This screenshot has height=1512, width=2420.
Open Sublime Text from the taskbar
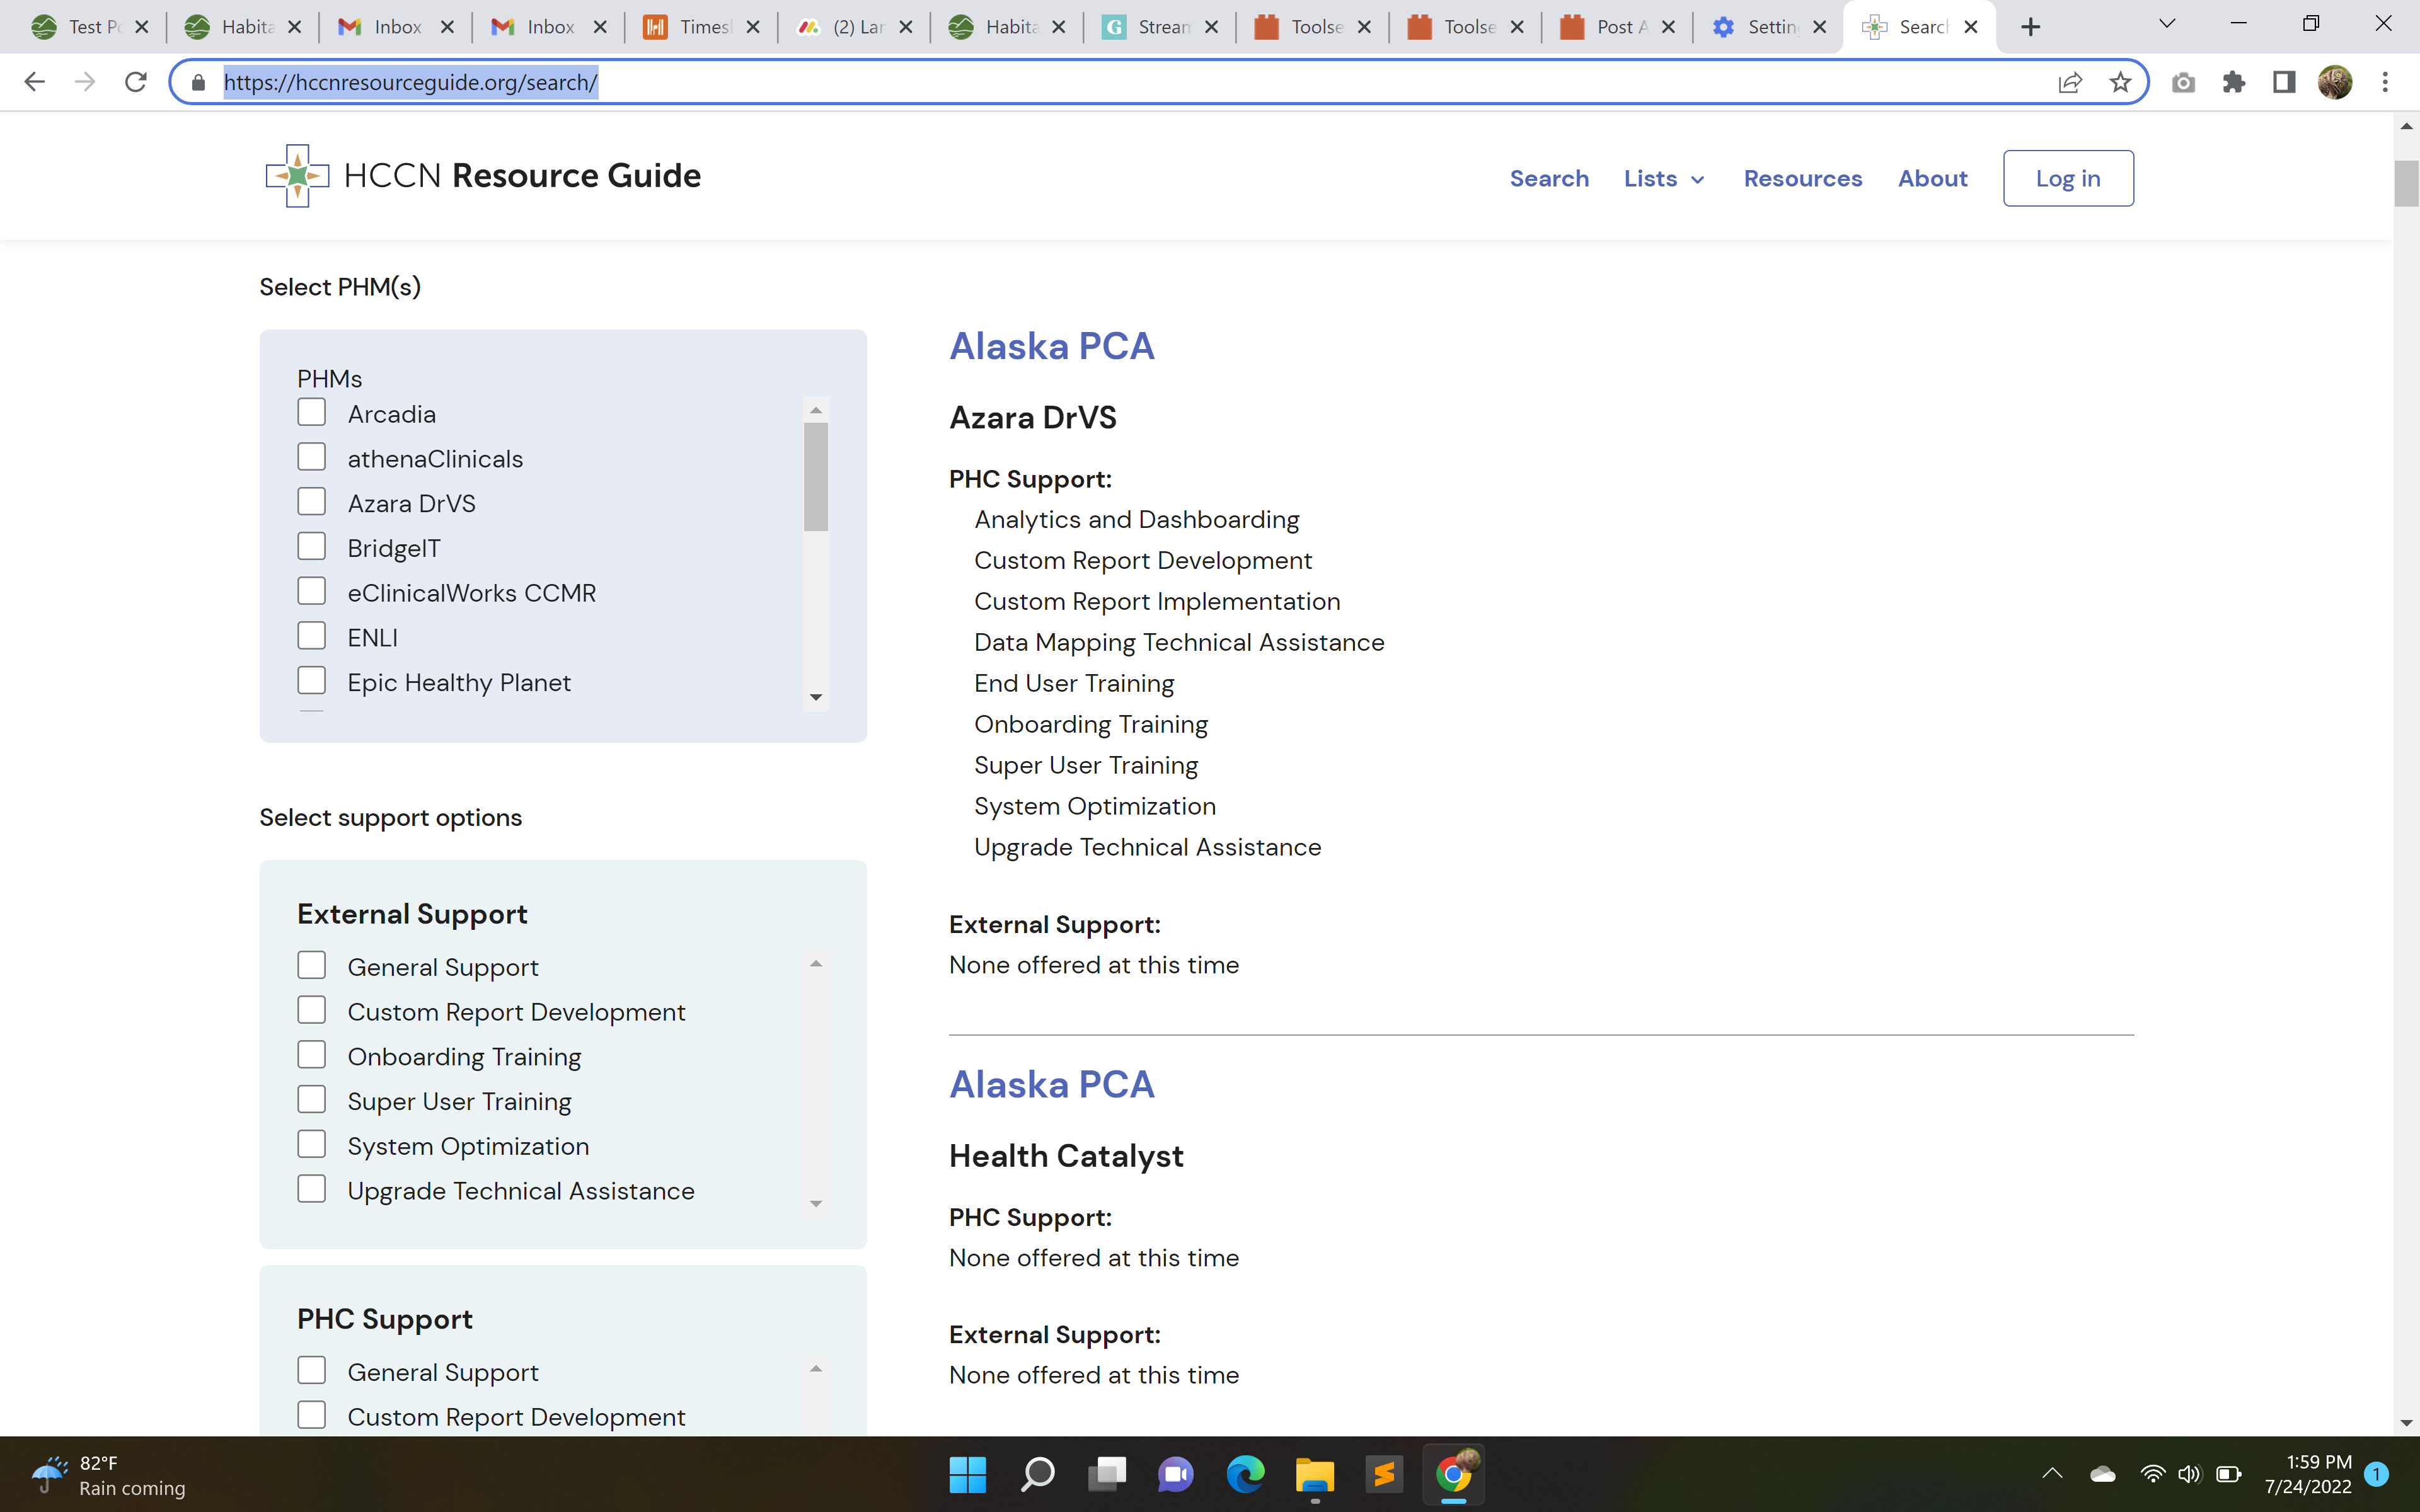pos(1384,1474)
